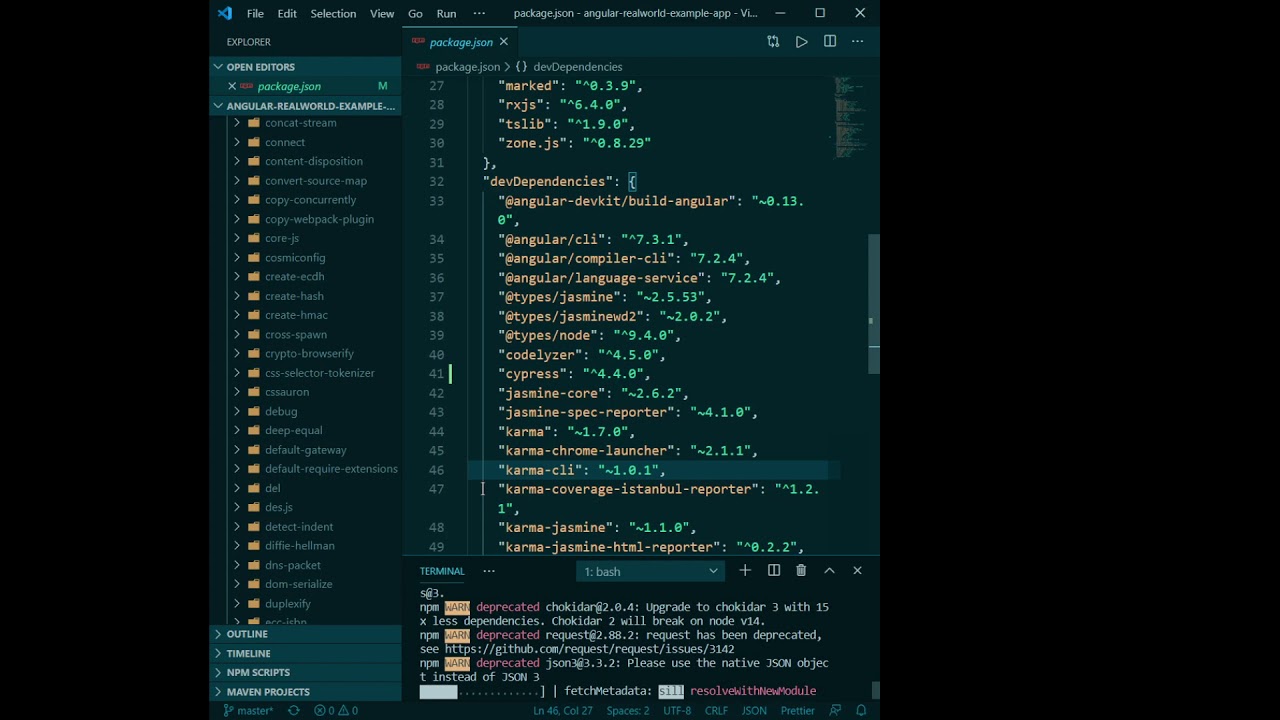Click package.json in the breadcrumb
The width and height of the screenshot is (1280, 720).
pyautogui.click(x=467, y=67)
